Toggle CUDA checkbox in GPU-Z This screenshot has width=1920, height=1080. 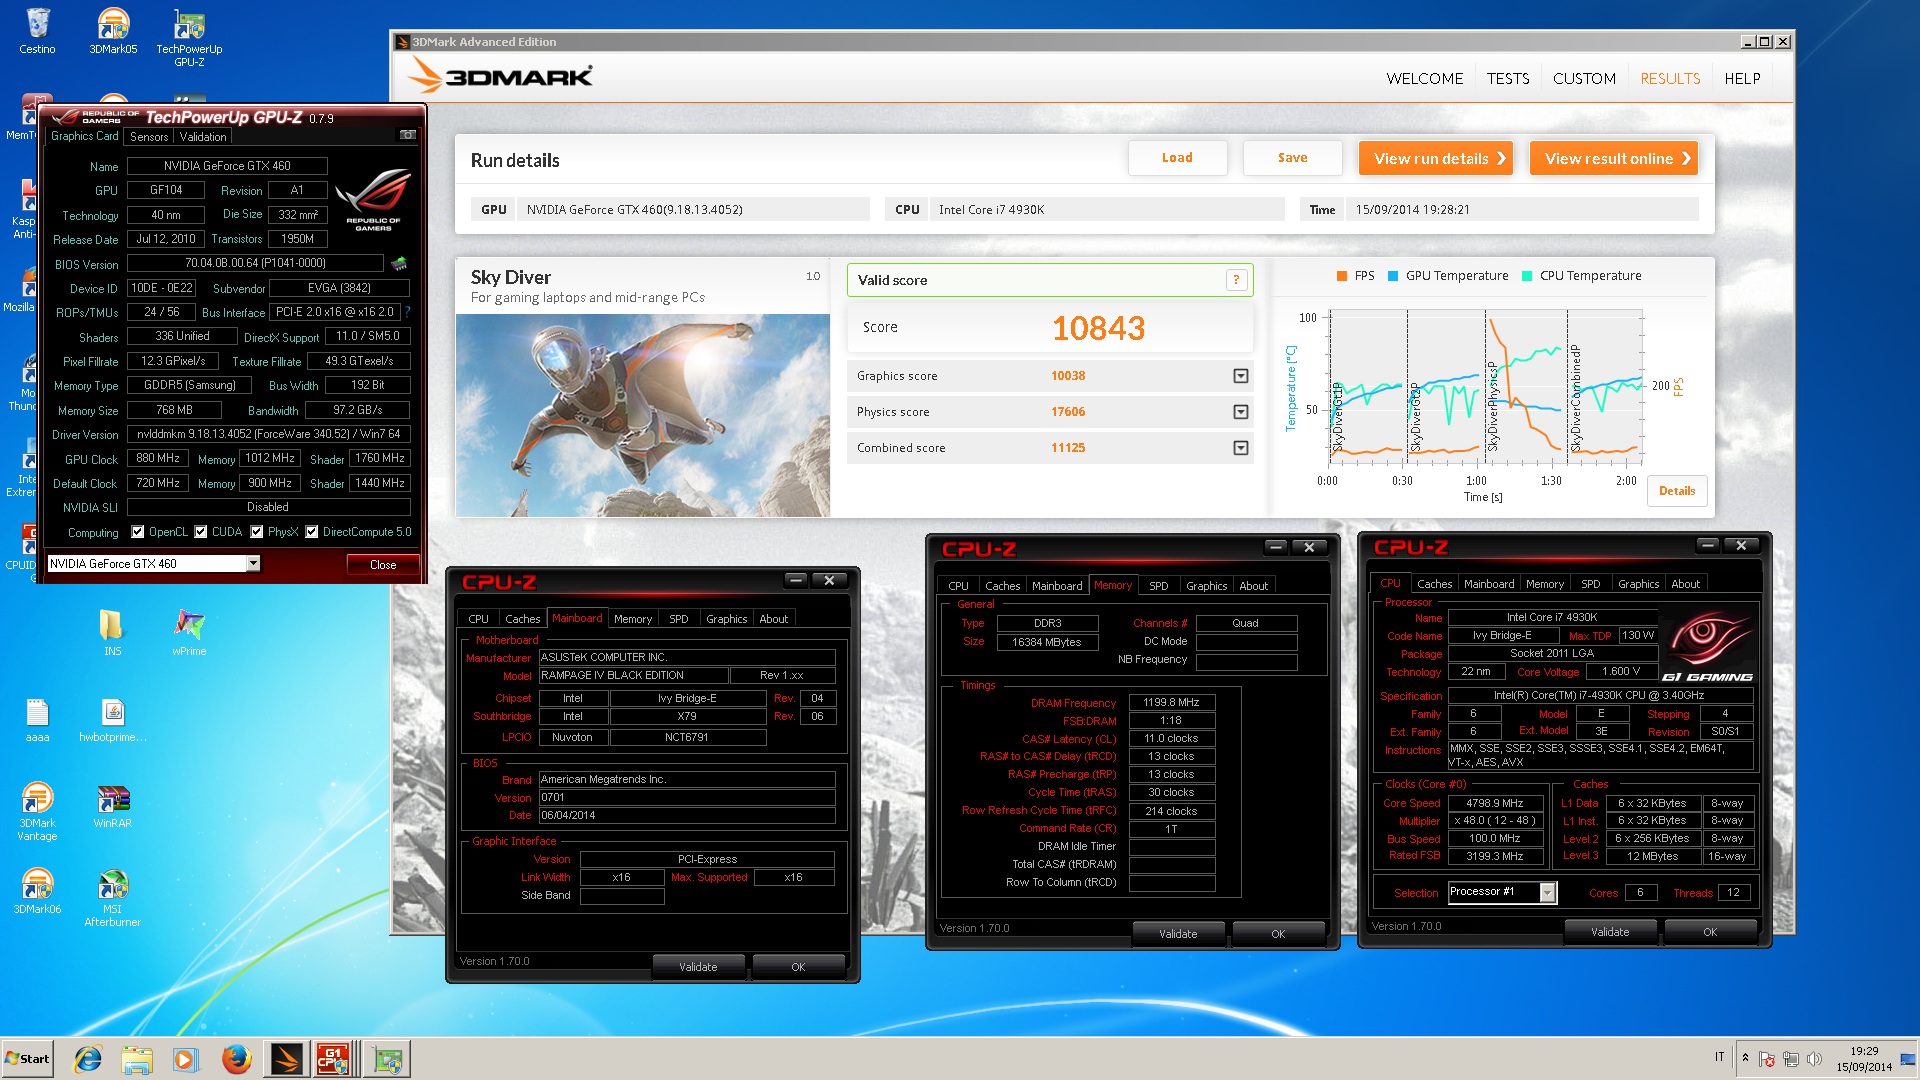pos(201,532)
